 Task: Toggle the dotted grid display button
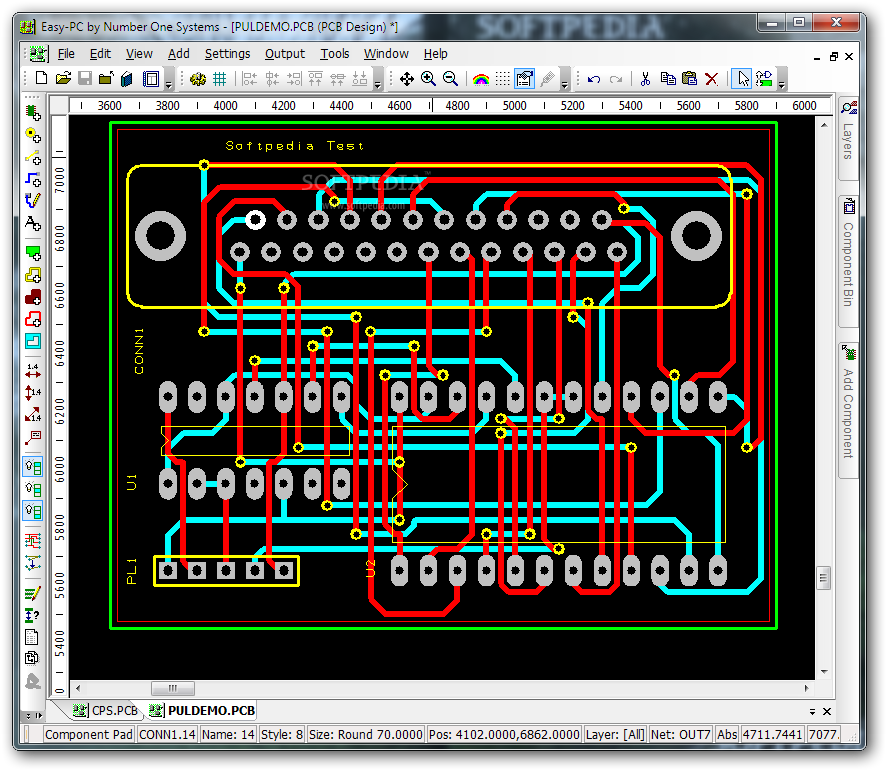502,79
